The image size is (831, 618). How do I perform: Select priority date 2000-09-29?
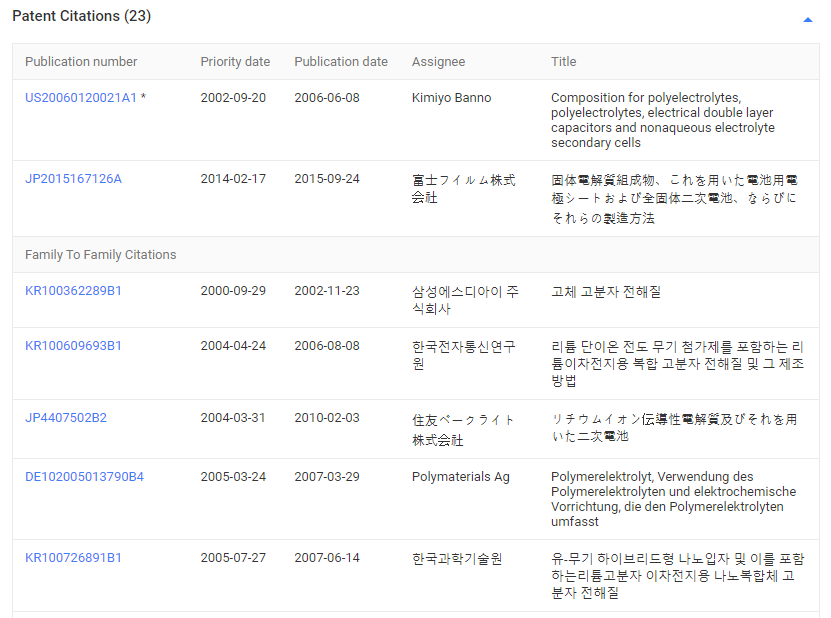point(233,290)
